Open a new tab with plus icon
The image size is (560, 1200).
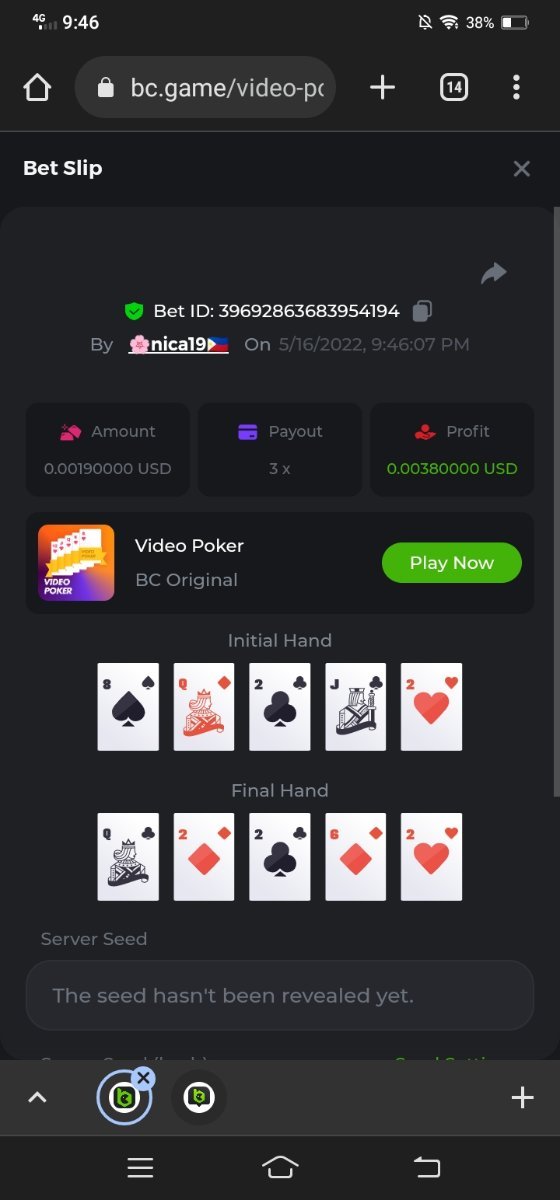point(382,88)
